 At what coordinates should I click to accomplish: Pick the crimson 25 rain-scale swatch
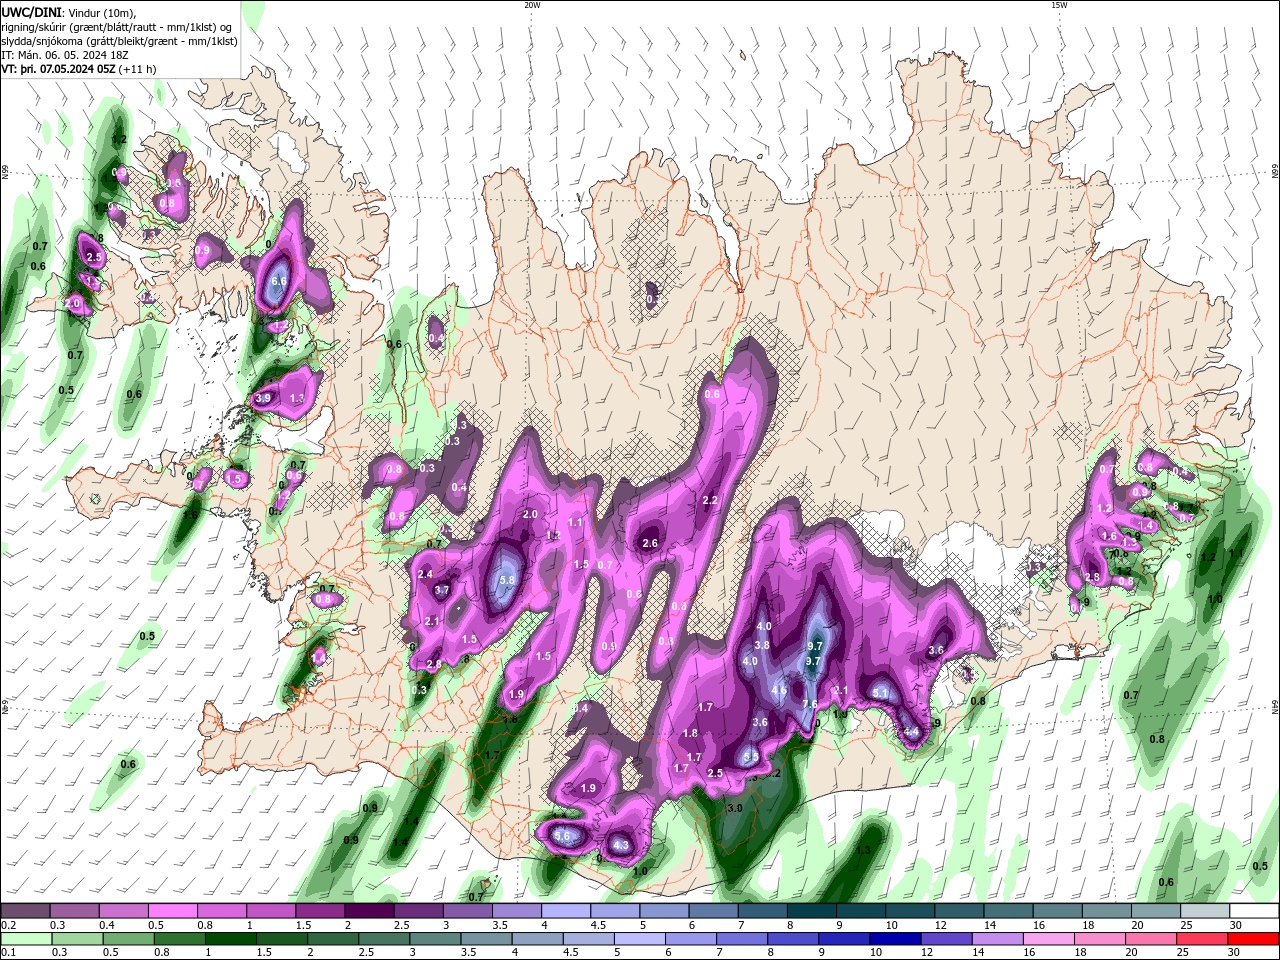click(x=1201, y=939)
